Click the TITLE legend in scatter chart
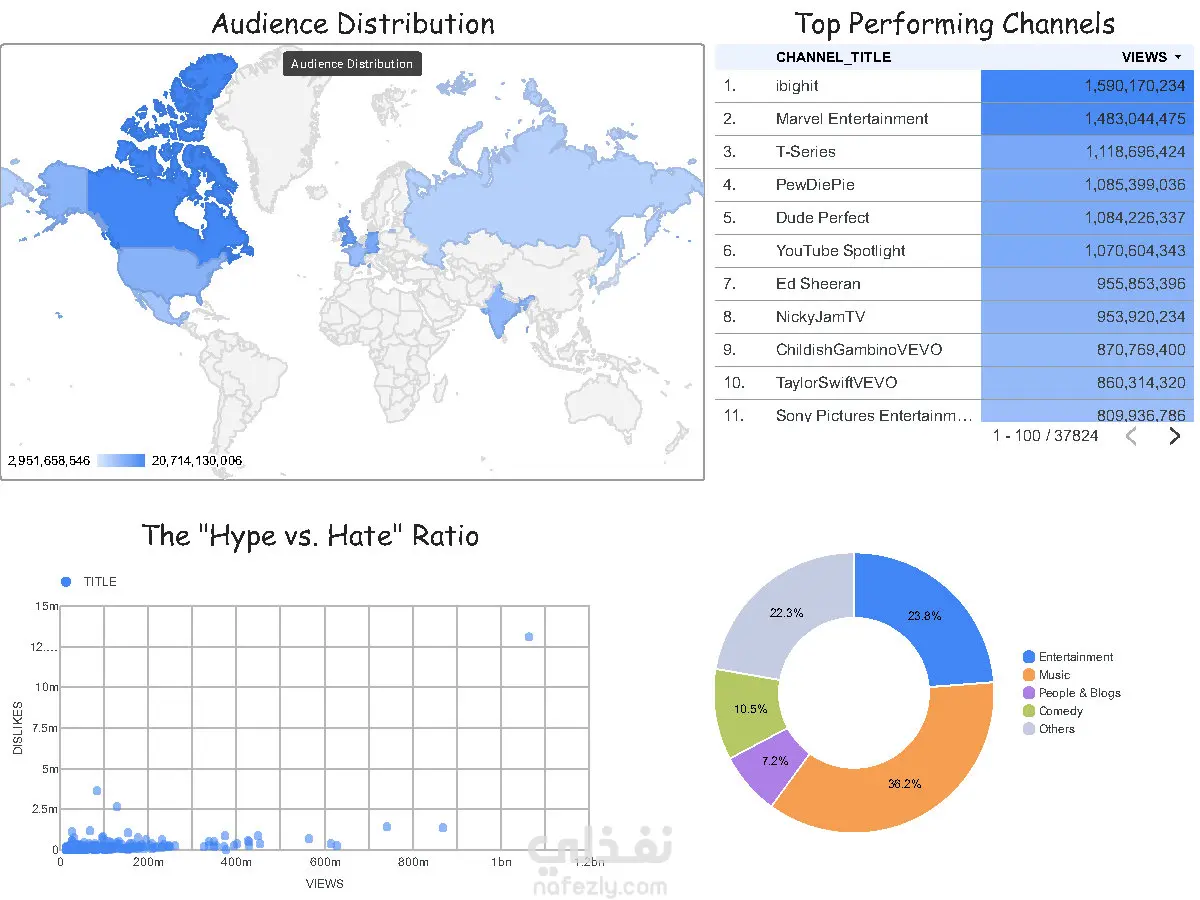 click(x=88, y=582)
